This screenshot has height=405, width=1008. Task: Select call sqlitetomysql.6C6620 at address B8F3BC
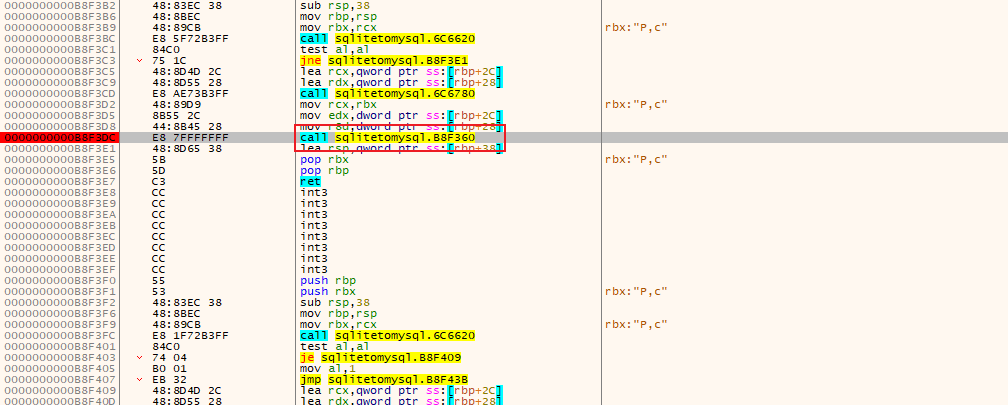[388, 39]
